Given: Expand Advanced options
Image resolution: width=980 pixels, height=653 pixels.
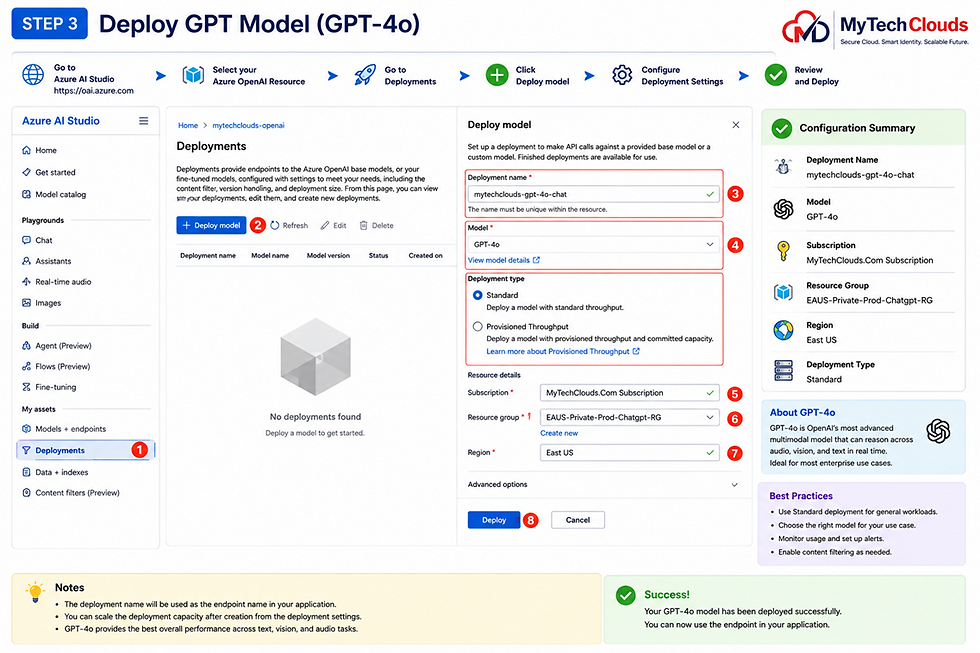Looking at the screenshot, I should [x=603, y=484].
